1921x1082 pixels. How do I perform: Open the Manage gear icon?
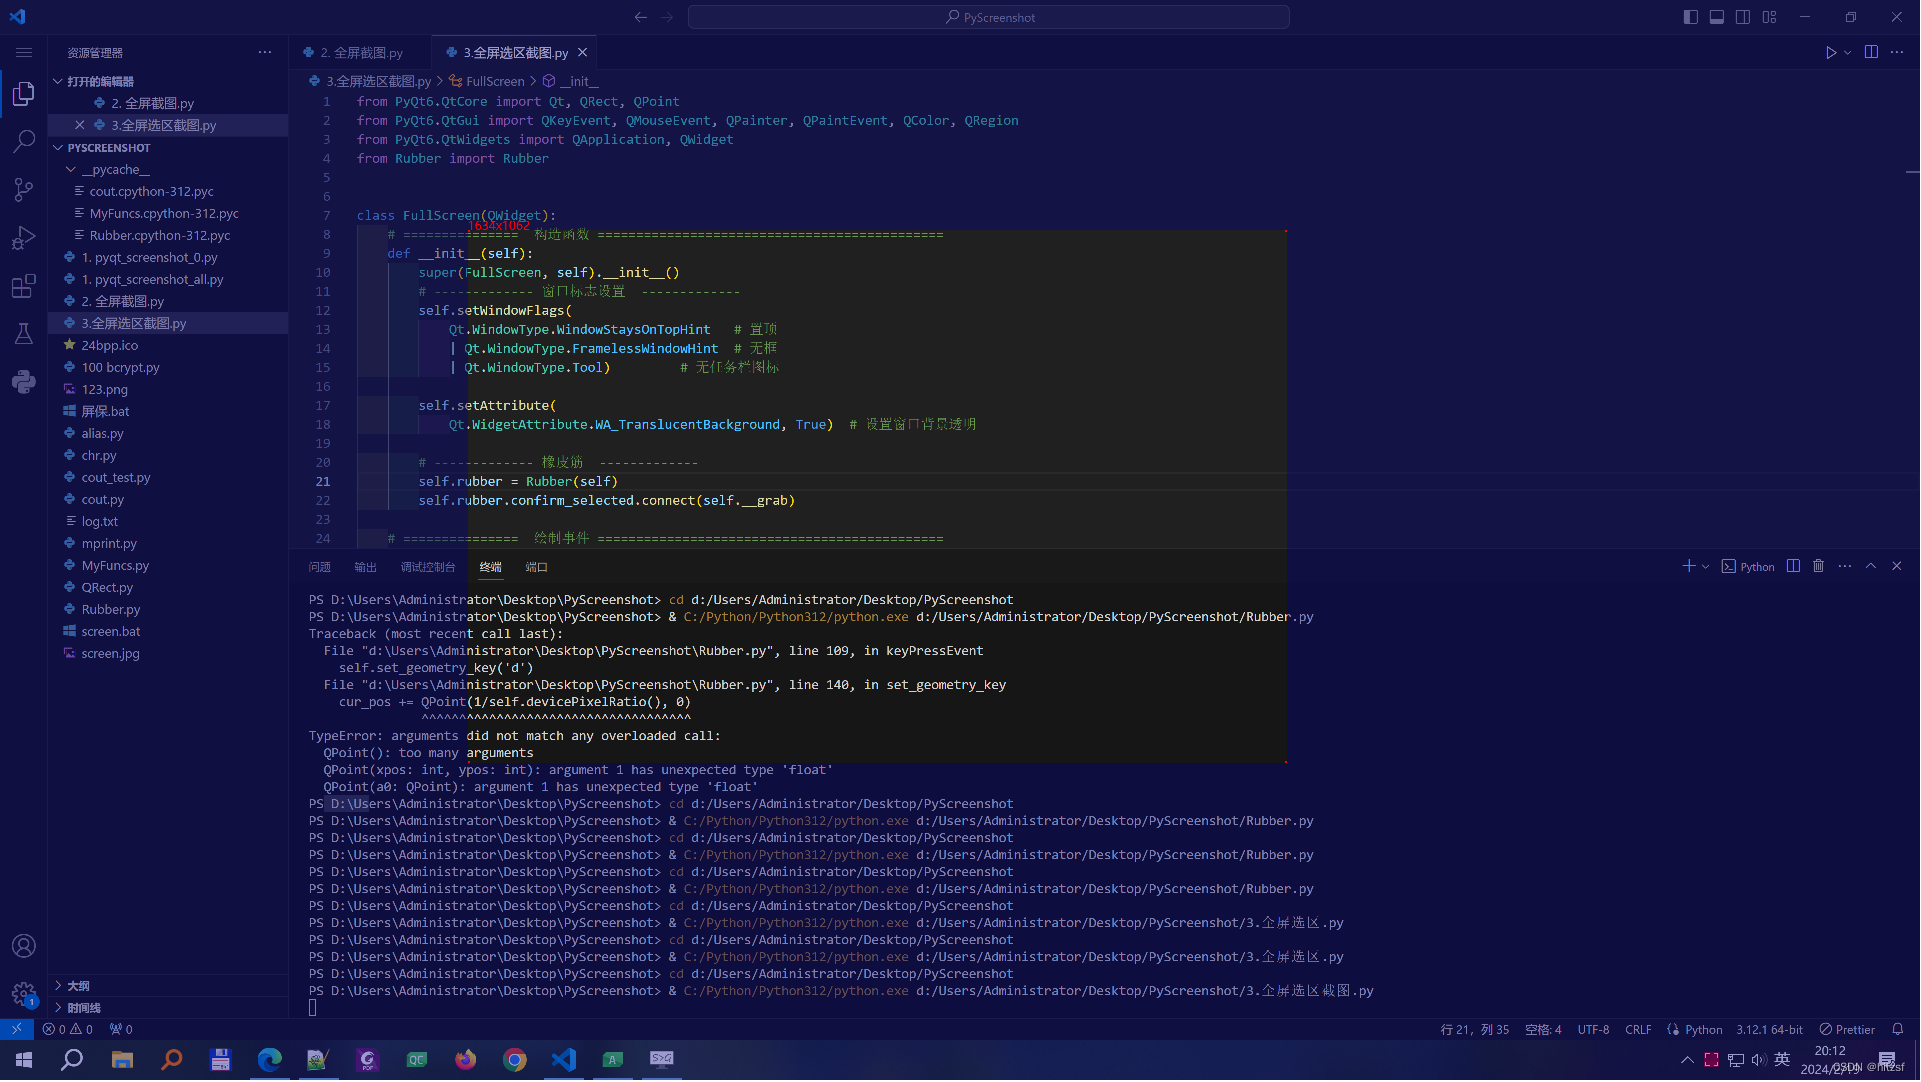(x=24, y=995)
